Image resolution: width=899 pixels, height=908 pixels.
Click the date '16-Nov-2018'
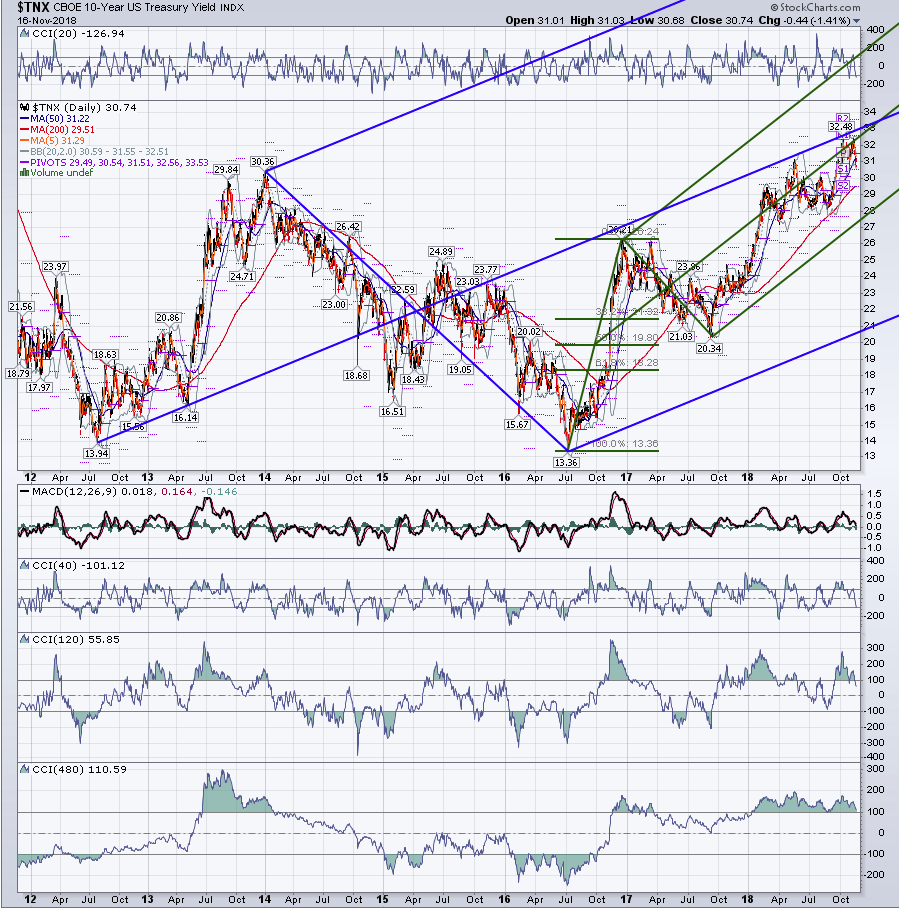(x=47, y=20)
